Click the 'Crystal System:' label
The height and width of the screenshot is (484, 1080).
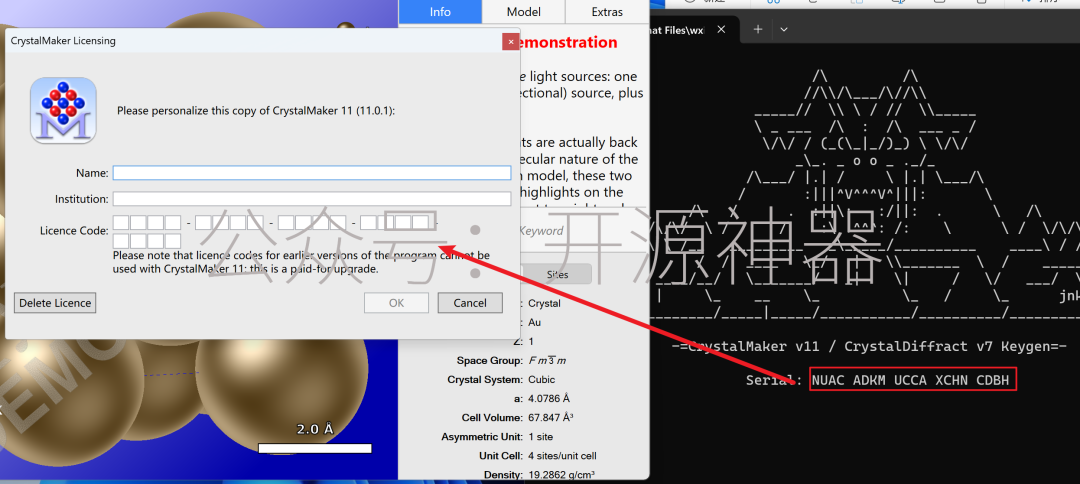coord(485,379)
